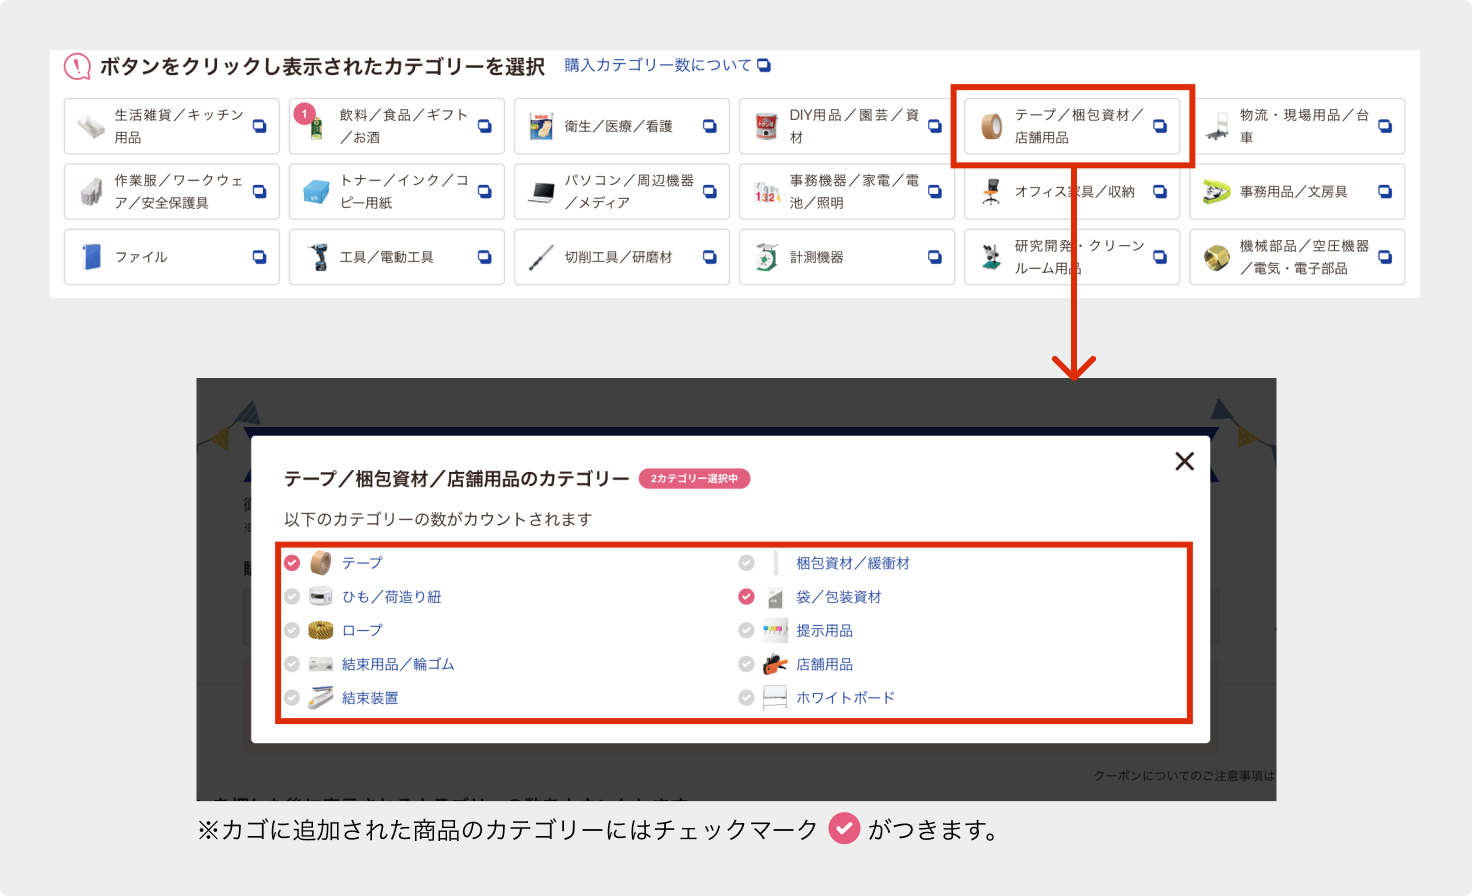
Task: Toggle the checkmark next to ひも/荷造り紐
Action: click(292, 597)
